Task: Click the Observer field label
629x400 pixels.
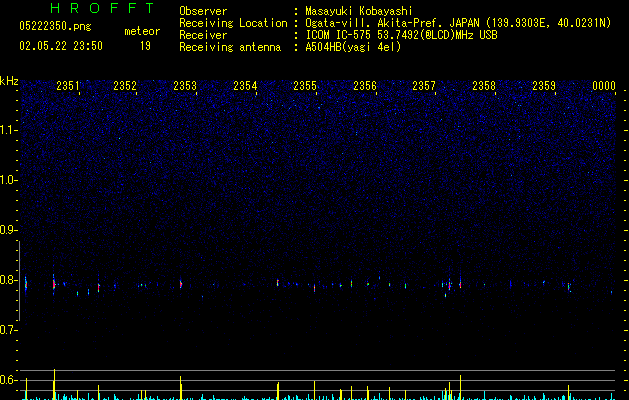Action: pos(203,11)
